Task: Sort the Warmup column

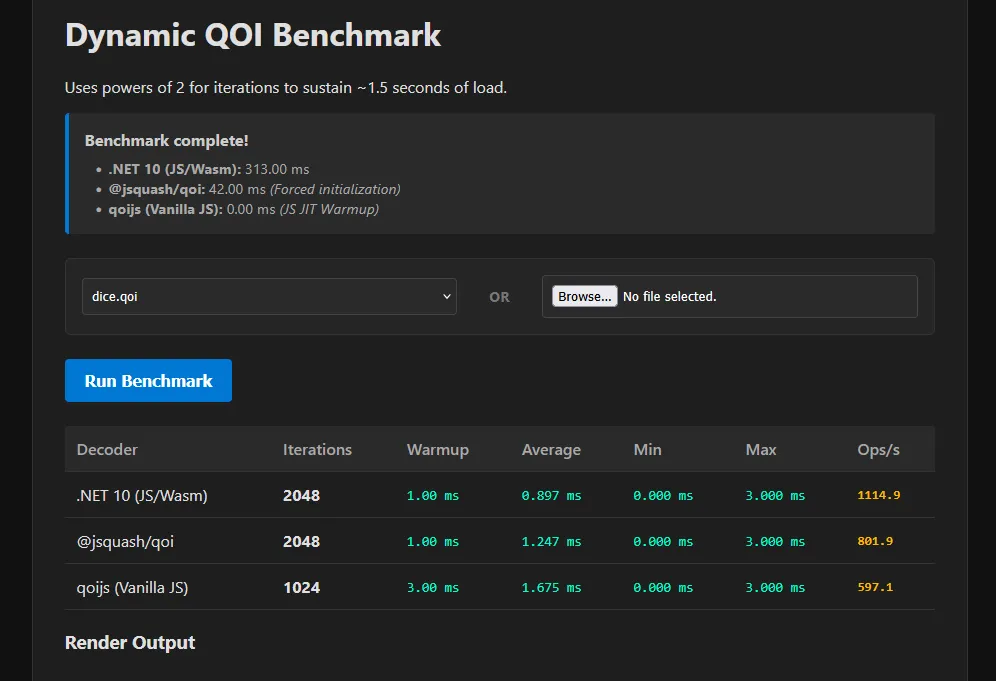Action: point(437,449)
